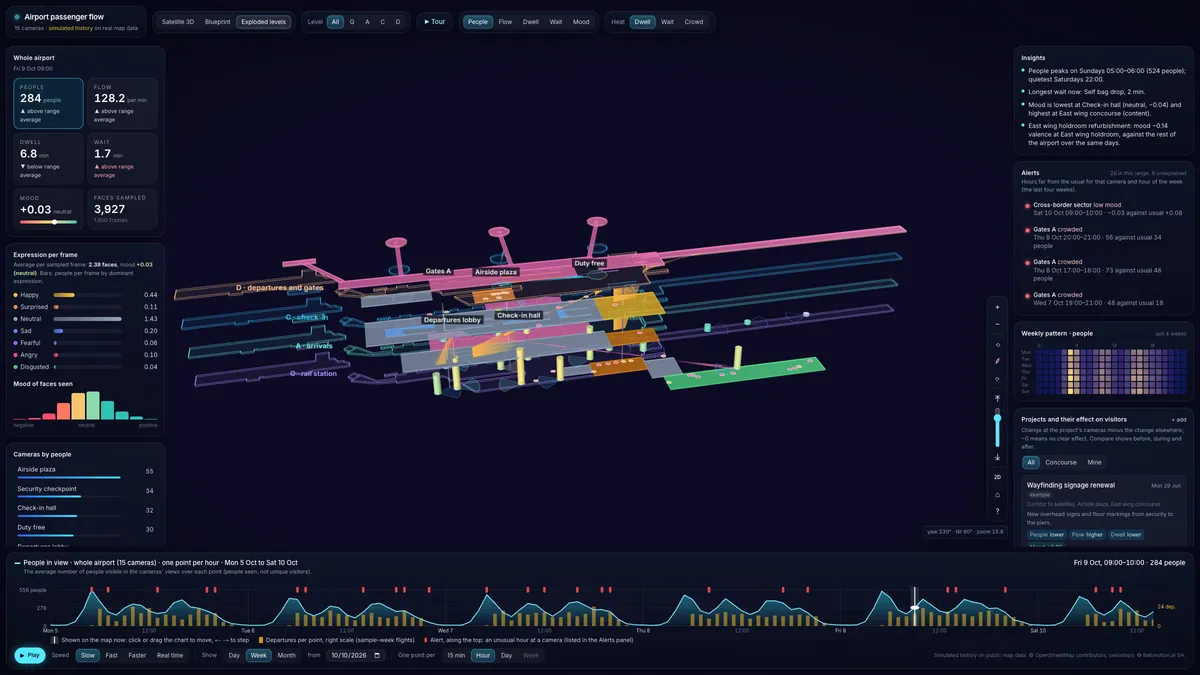The image size is (1200, 675).
Task: Select the PEOPLE 284 stat card
Action: (x=49, y=104)
